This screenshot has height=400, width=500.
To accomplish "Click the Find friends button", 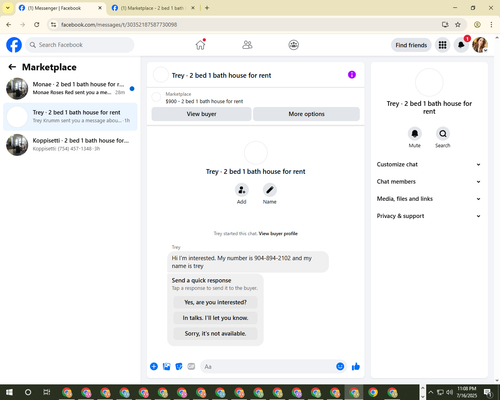I will pyautogui.click(x=411, y=45).
